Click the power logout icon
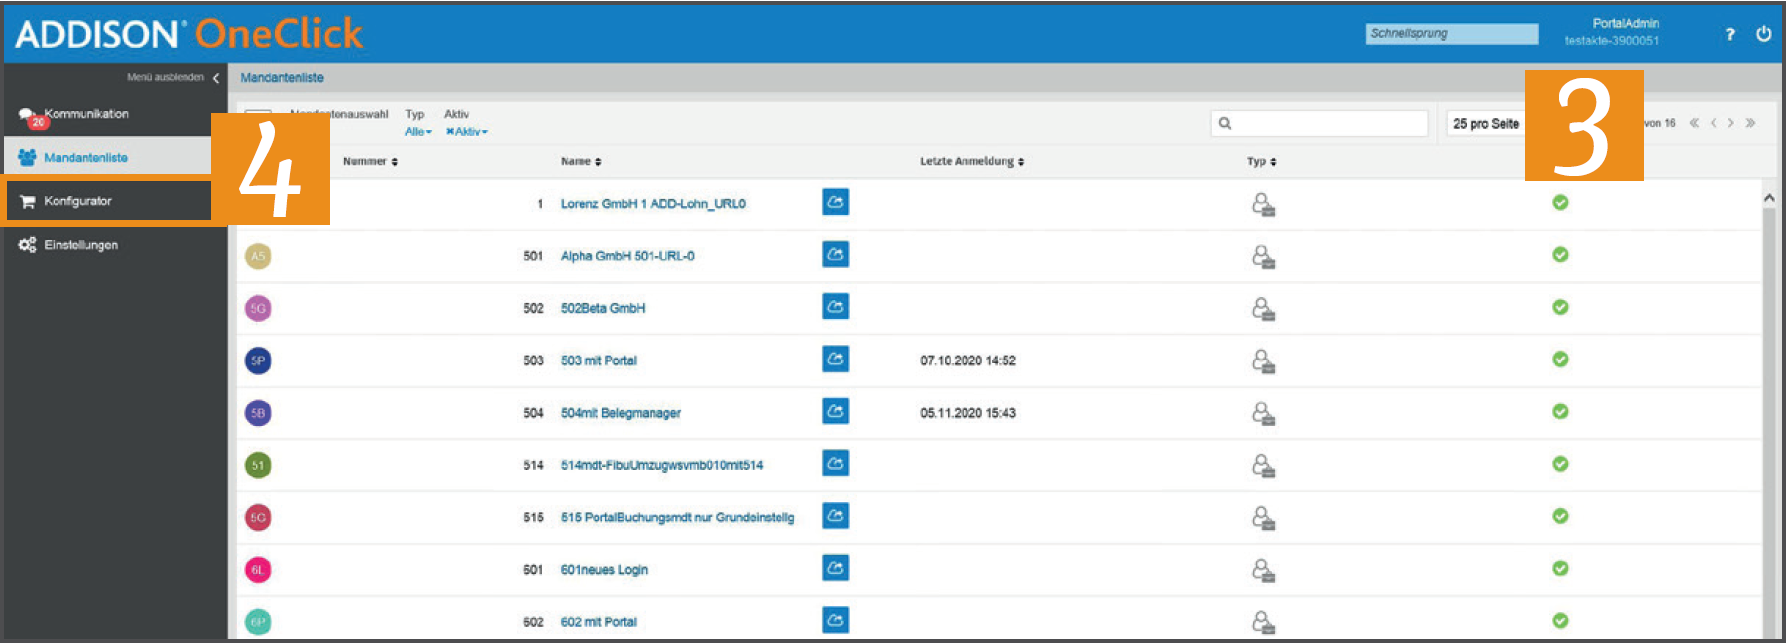Image resolution: width=1787 pixels, height=644 pixels. tap(1763, 34)
